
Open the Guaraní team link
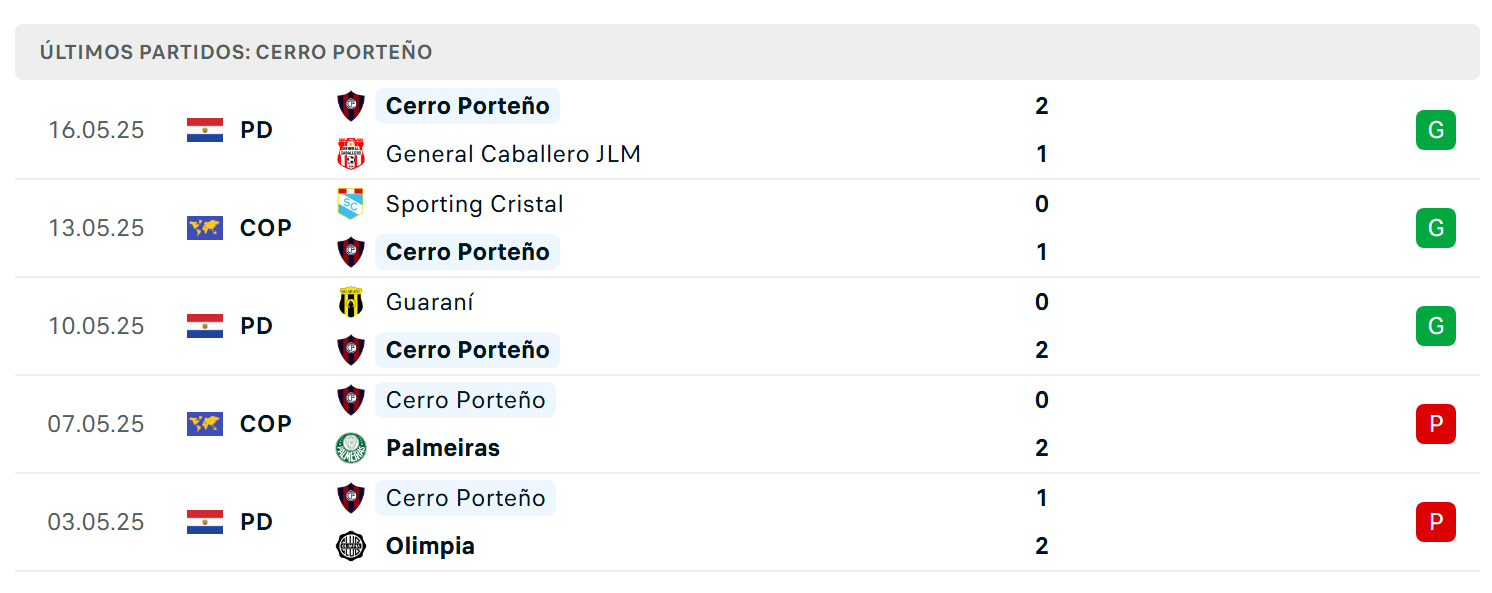[430, 302]
